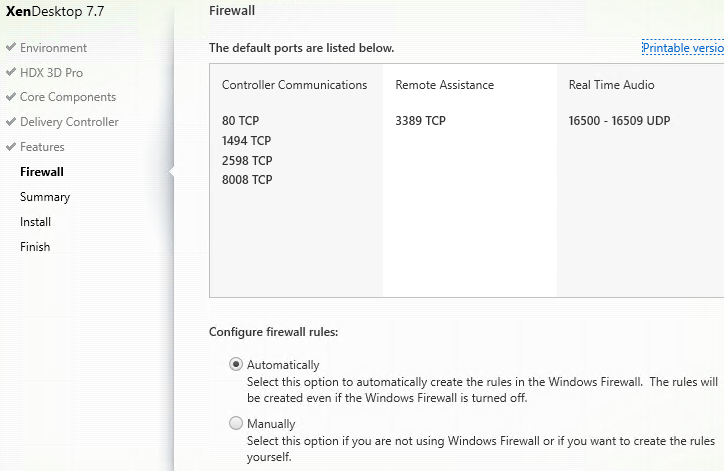Open the Finish step
The height and width of the screenshot is (471, 724).
pos(35,247)
